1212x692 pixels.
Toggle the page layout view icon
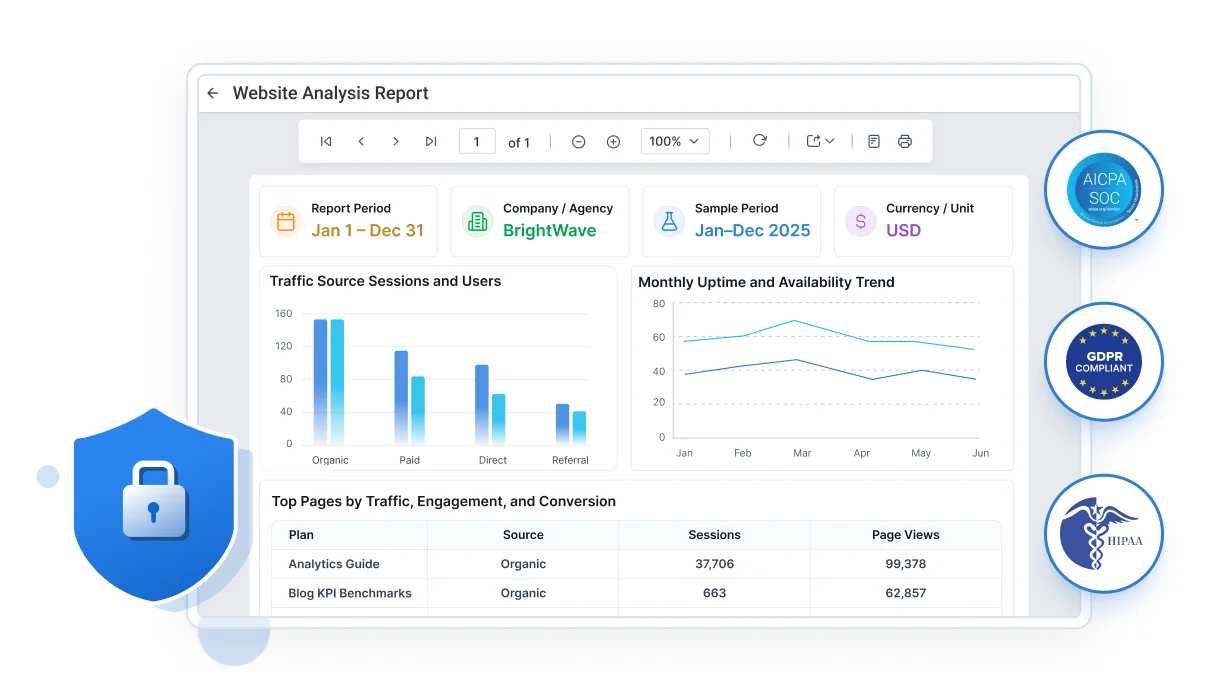[x=874, y=142]
